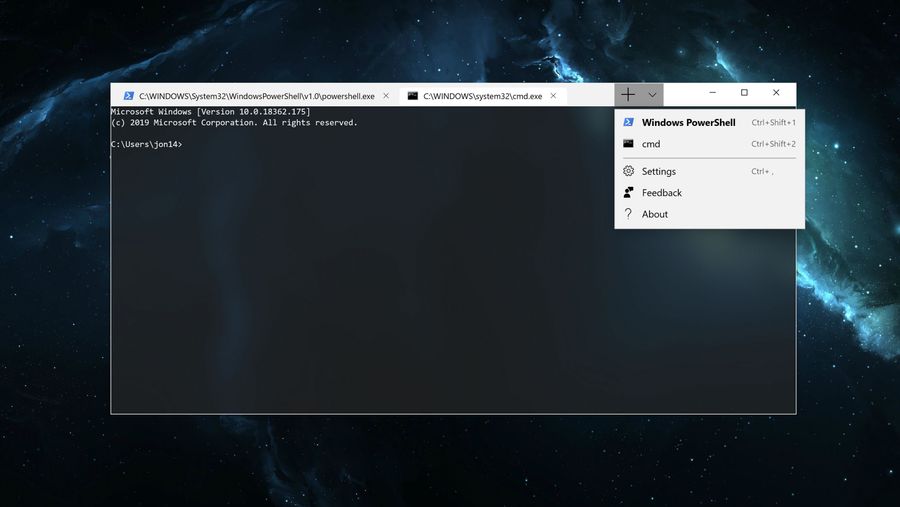Click the Microsoft Corporation copyright line
900x507 pixels.
click(234, 122)
